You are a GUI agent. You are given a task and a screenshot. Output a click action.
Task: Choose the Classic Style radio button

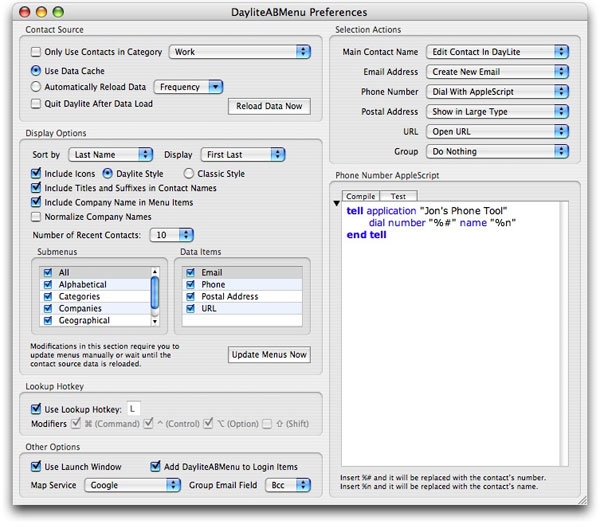188,173
